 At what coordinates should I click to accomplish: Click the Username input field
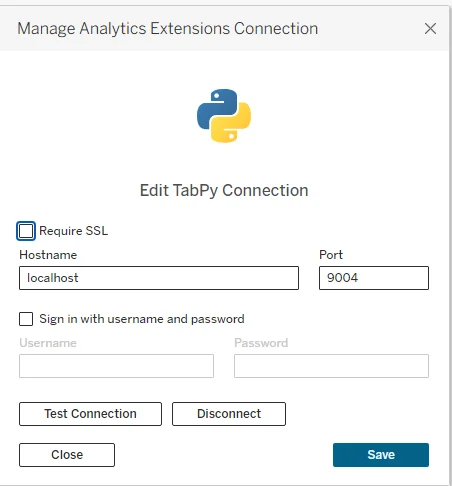[116, 366]
